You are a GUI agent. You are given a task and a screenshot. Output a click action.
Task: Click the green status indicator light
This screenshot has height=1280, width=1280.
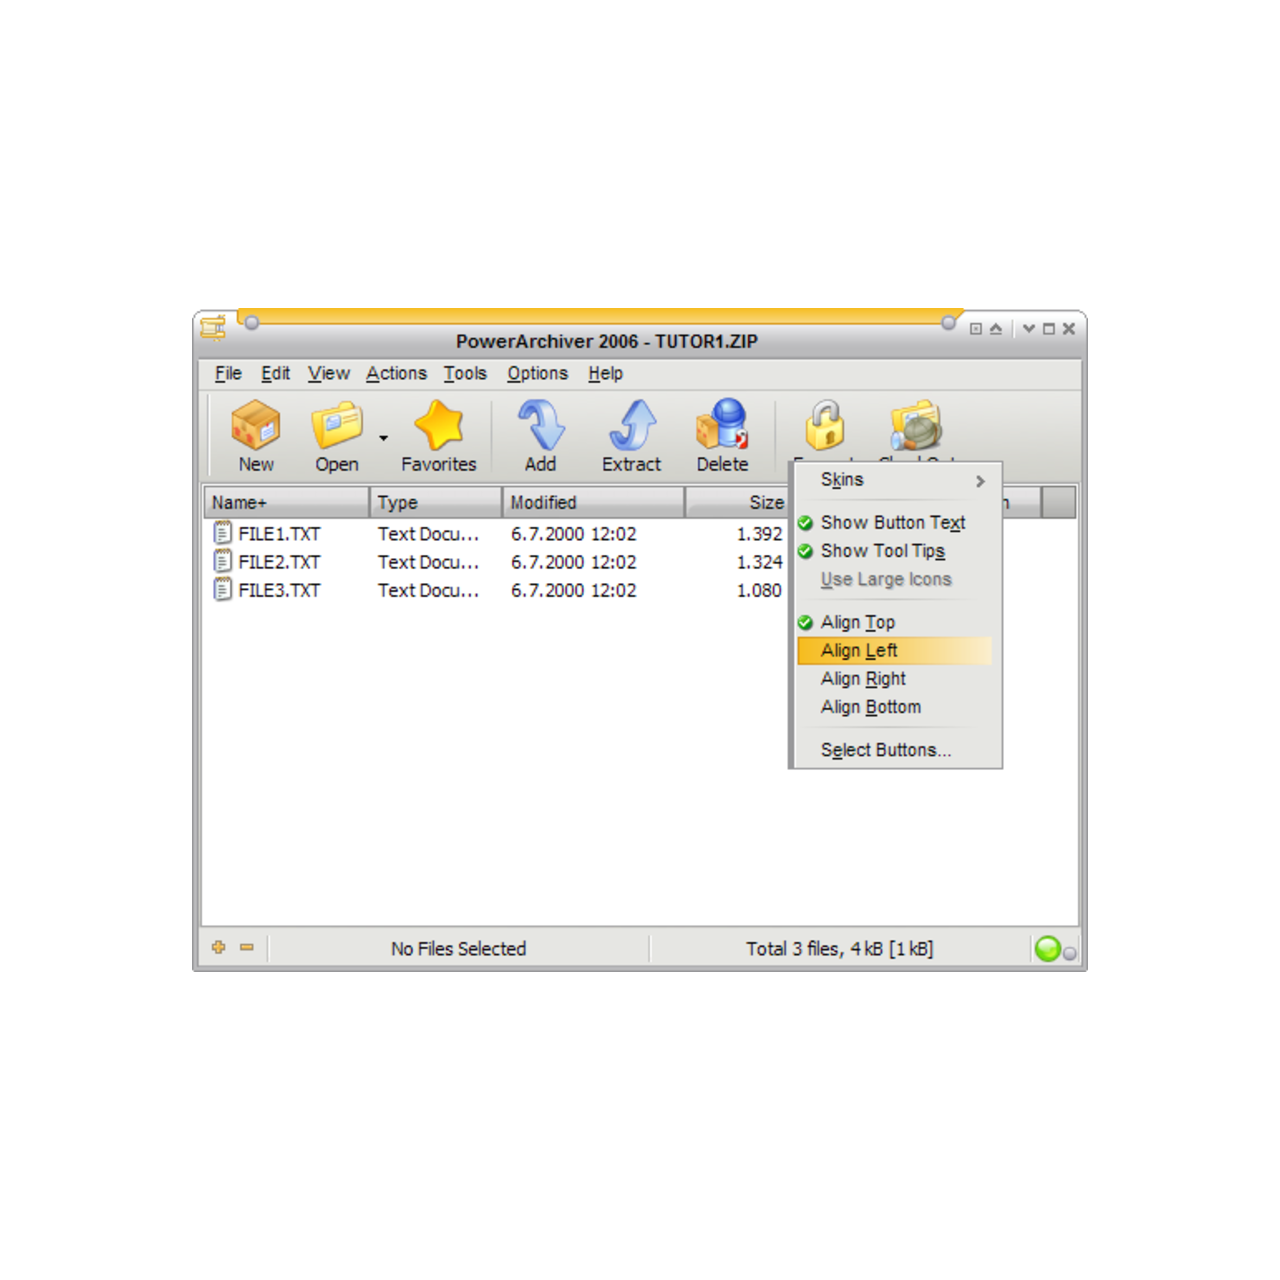point(1048,948)
